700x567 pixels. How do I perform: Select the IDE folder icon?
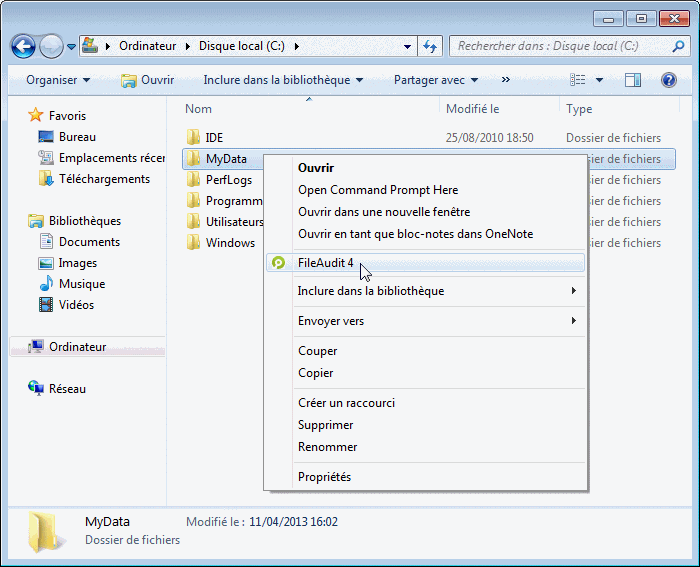point(194,138)
